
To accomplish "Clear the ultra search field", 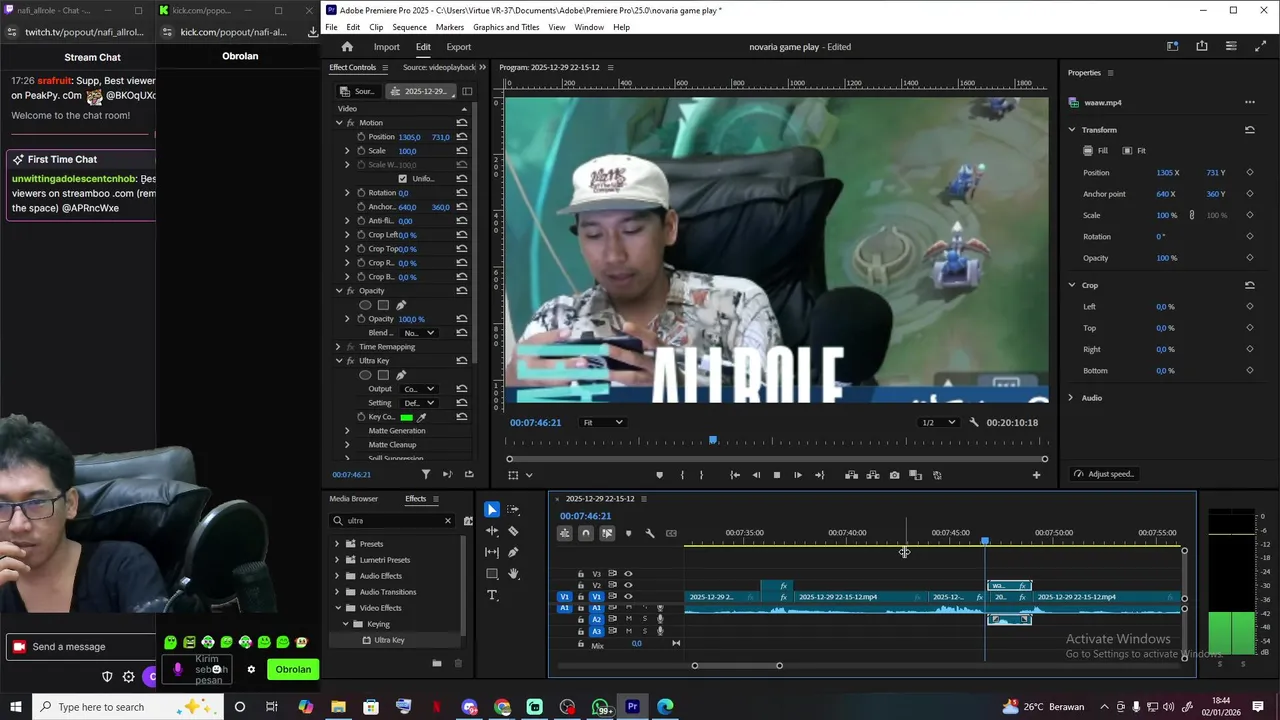I will [x=447, y=521].
